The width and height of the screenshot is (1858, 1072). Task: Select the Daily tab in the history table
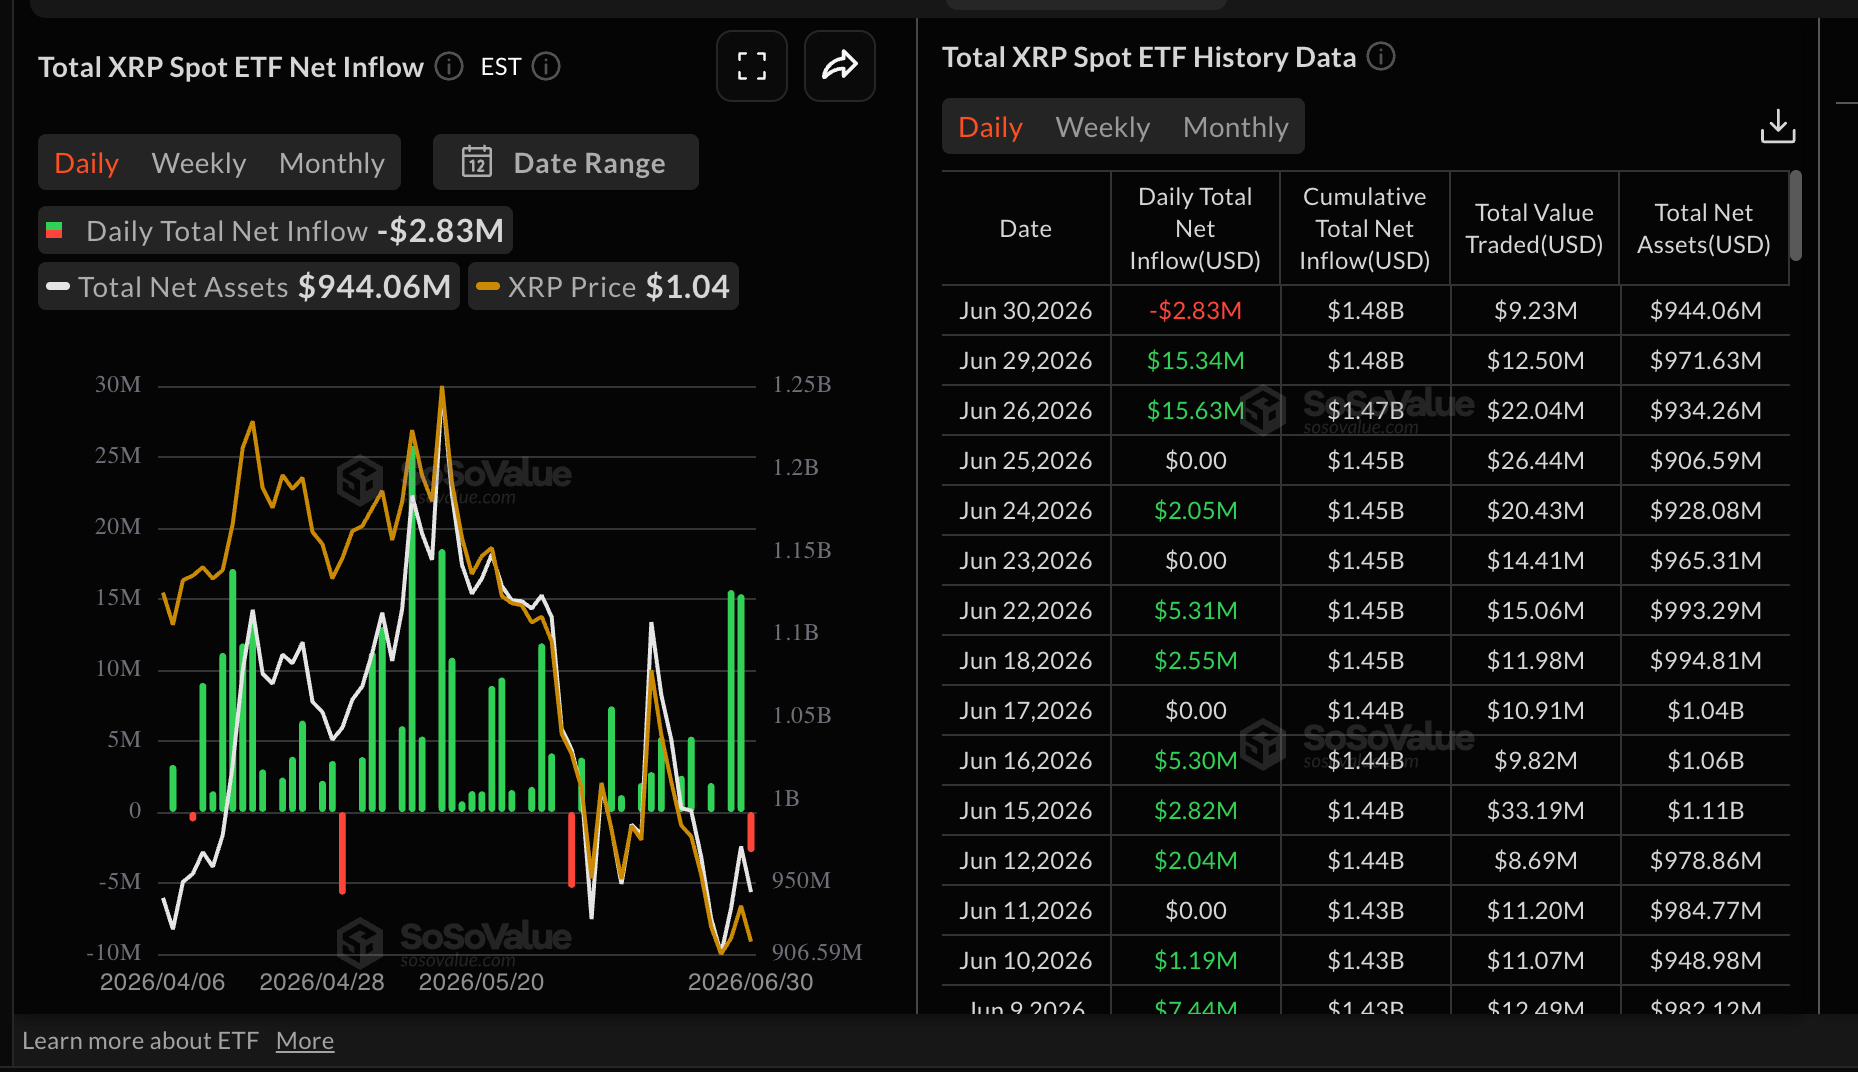point(991,127)
